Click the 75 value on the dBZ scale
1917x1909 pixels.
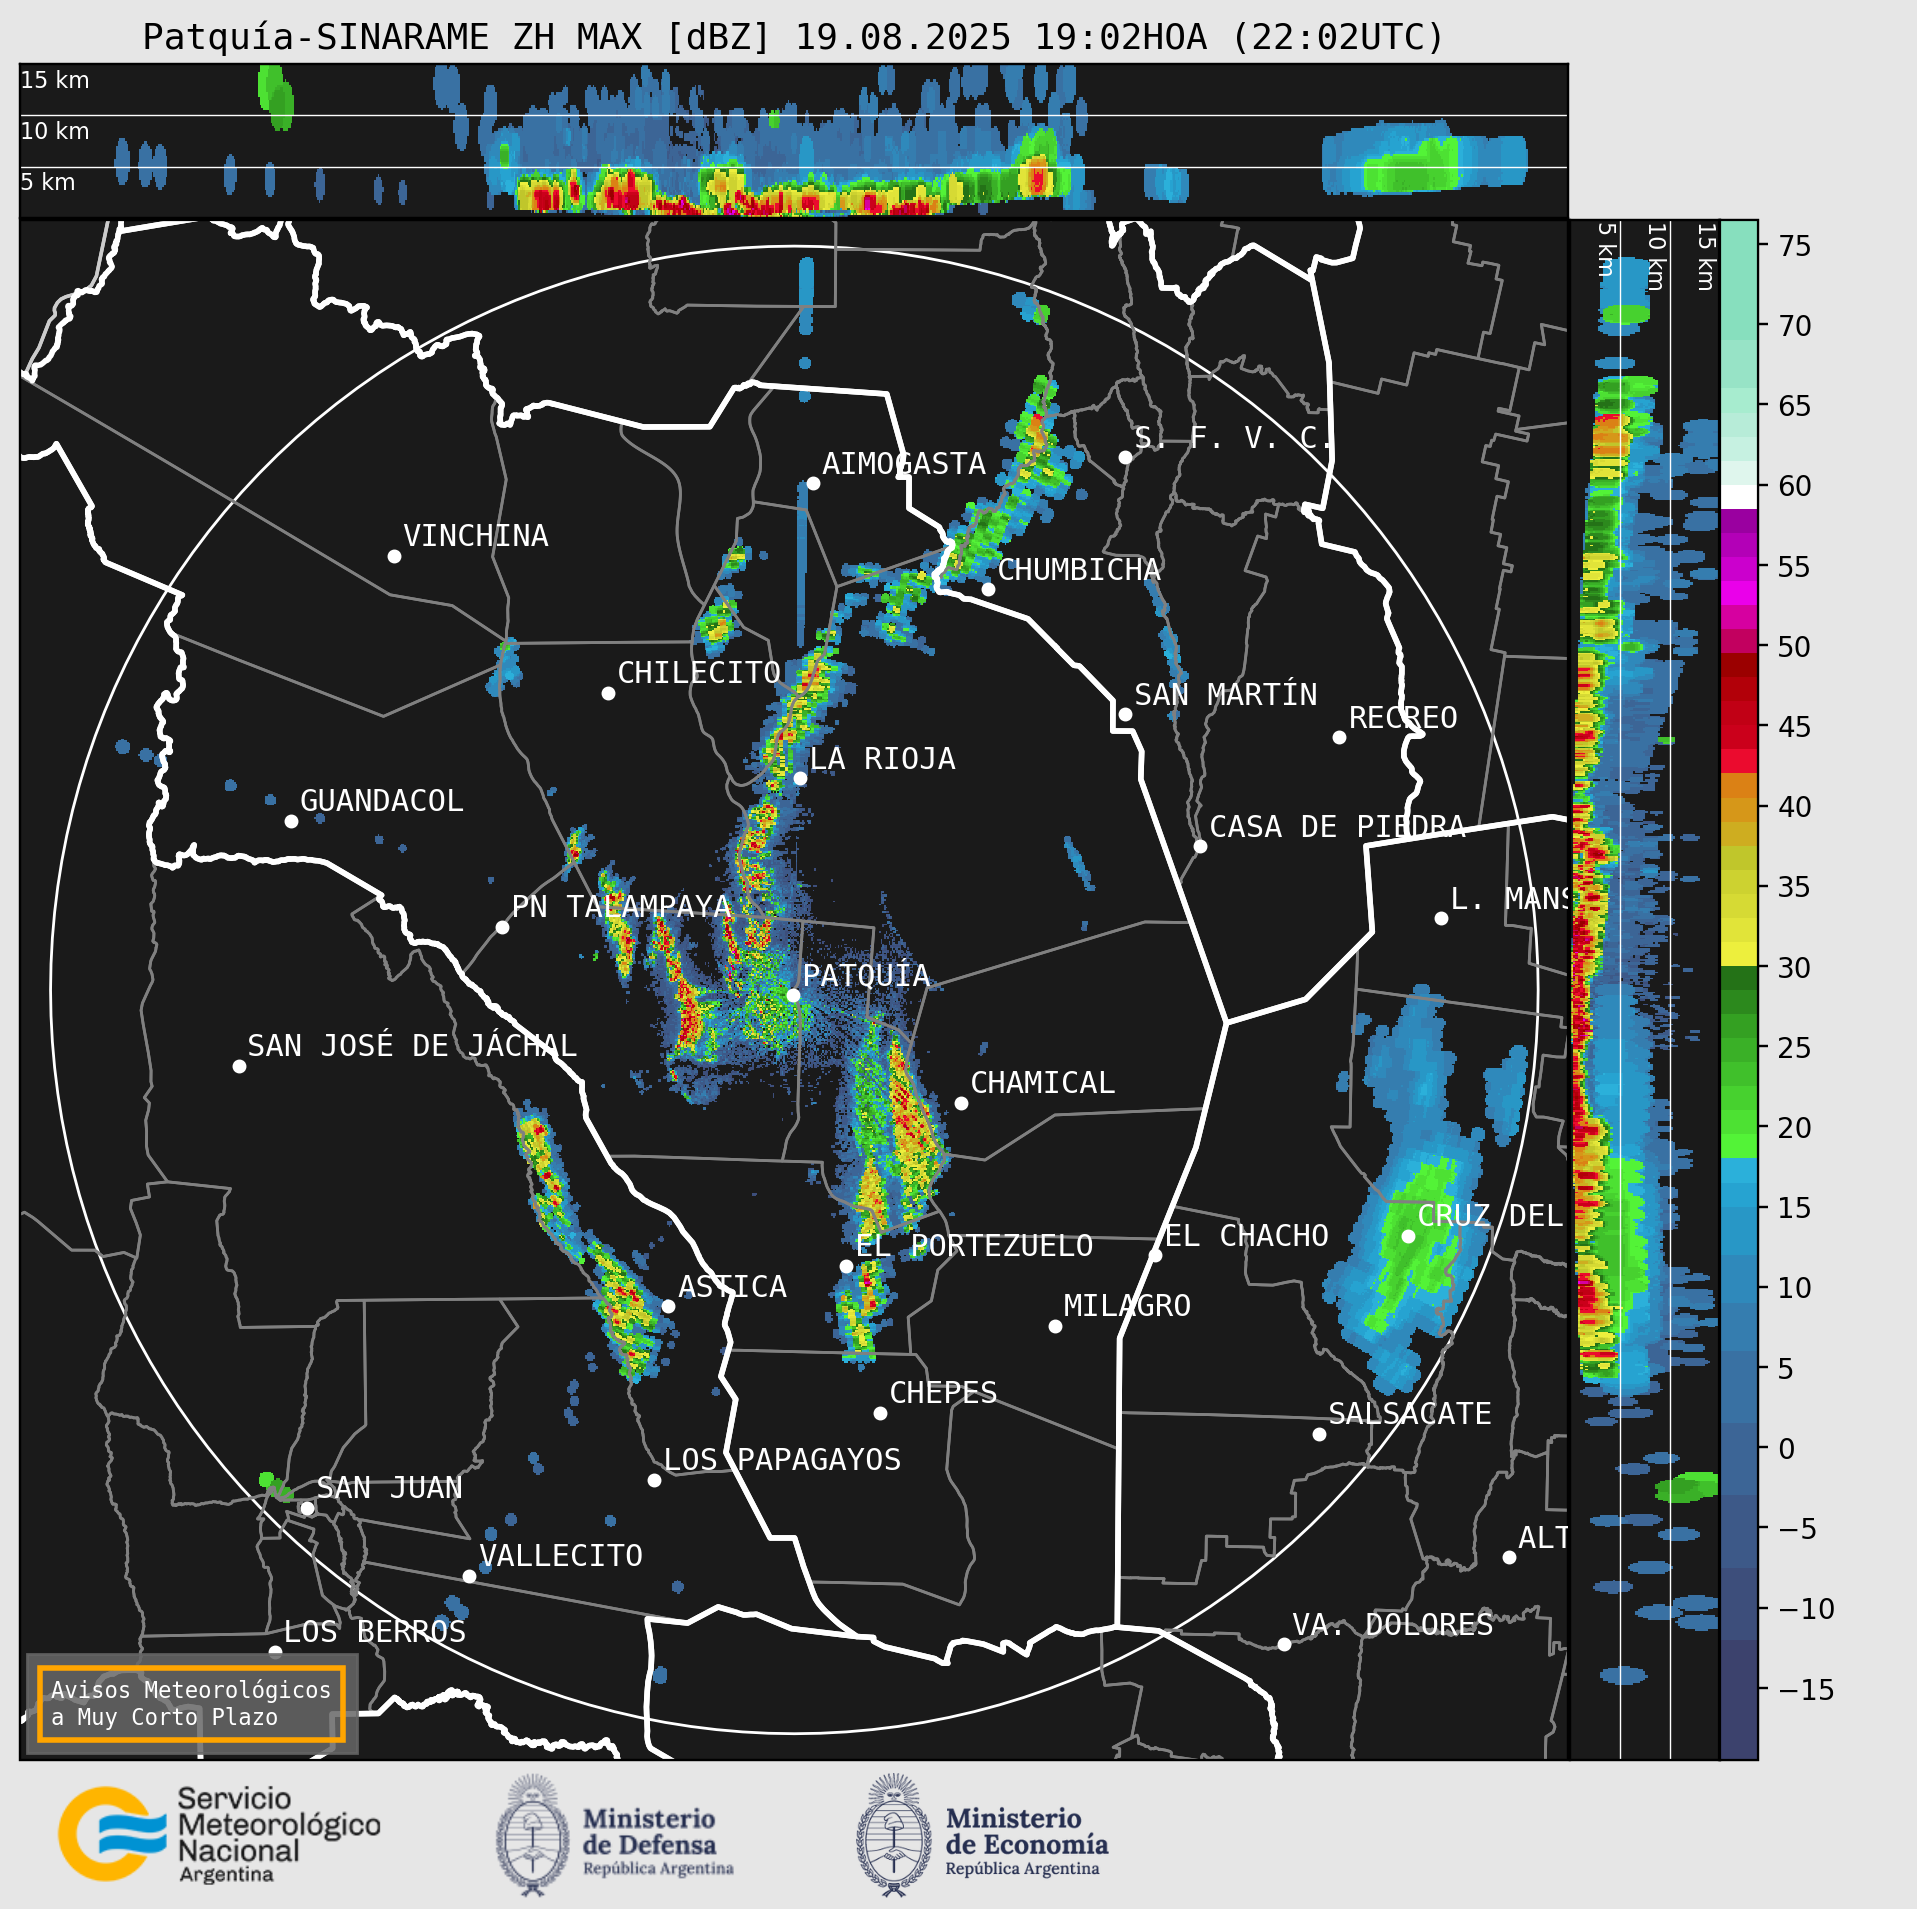coord(1795,245)
